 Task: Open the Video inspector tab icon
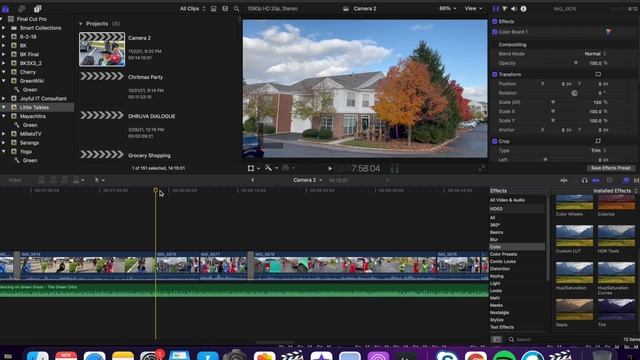coord(496,9)
